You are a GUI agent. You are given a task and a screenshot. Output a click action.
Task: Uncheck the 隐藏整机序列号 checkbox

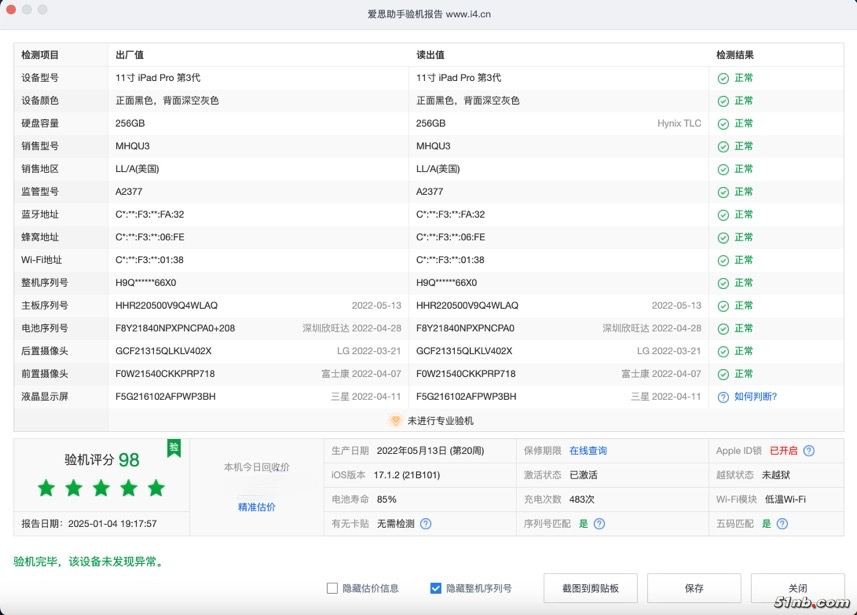tap(435, 588)
